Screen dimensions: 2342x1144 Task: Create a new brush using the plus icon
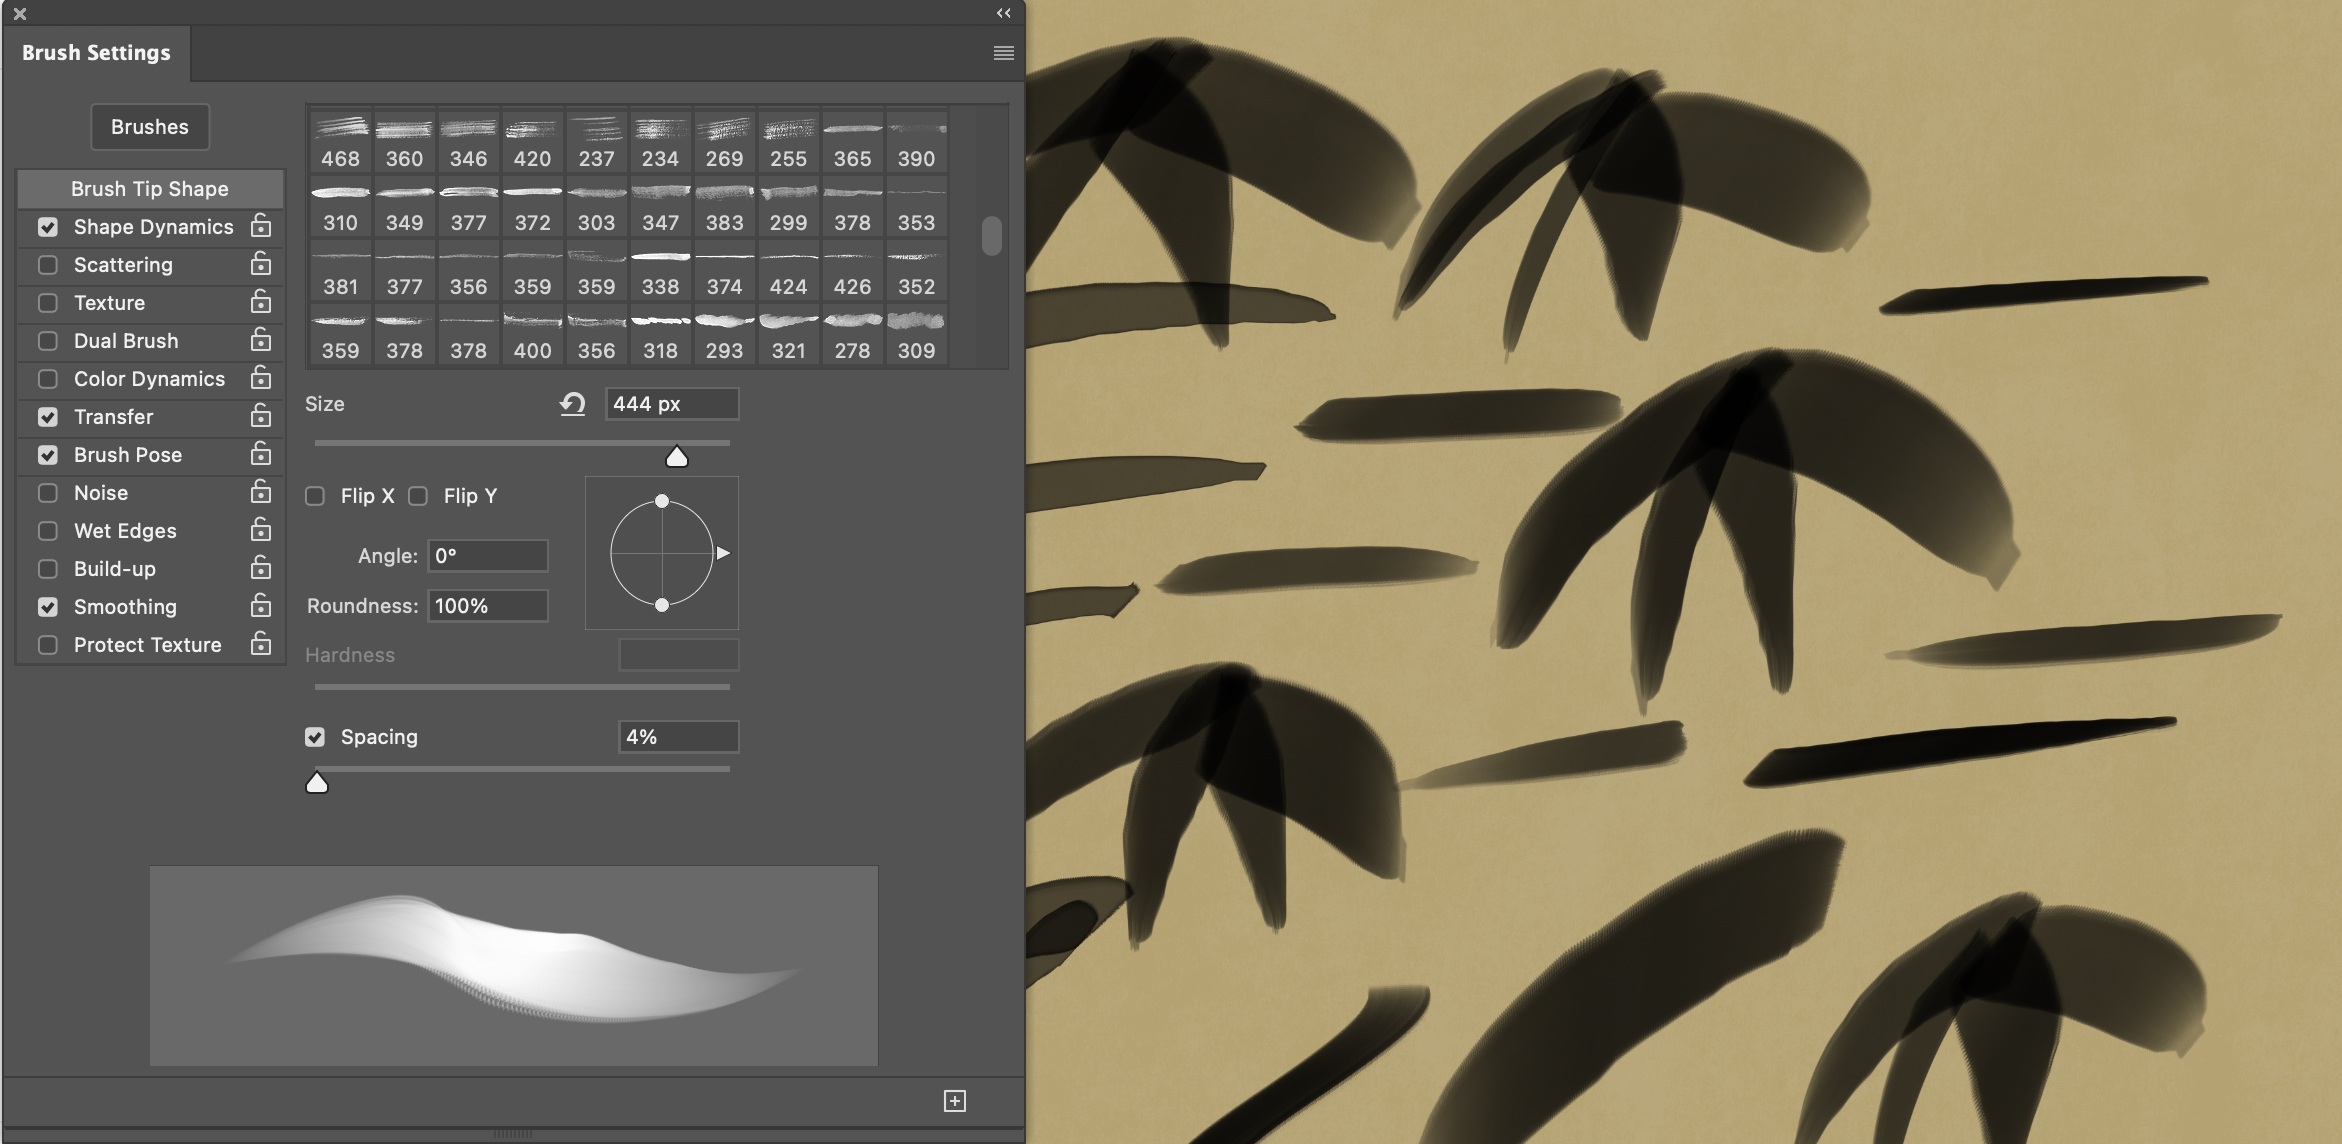(955, 1100)
